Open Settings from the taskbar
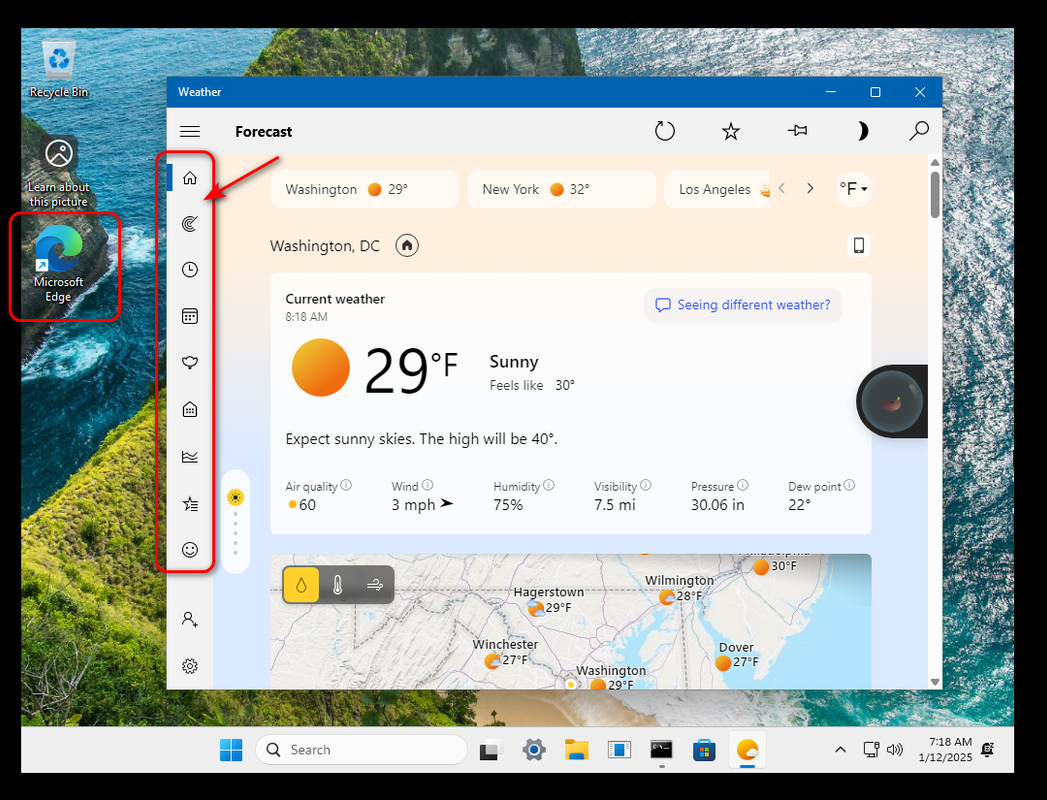The height and width of the screenshot is (800, 1047). pos(534,750)
